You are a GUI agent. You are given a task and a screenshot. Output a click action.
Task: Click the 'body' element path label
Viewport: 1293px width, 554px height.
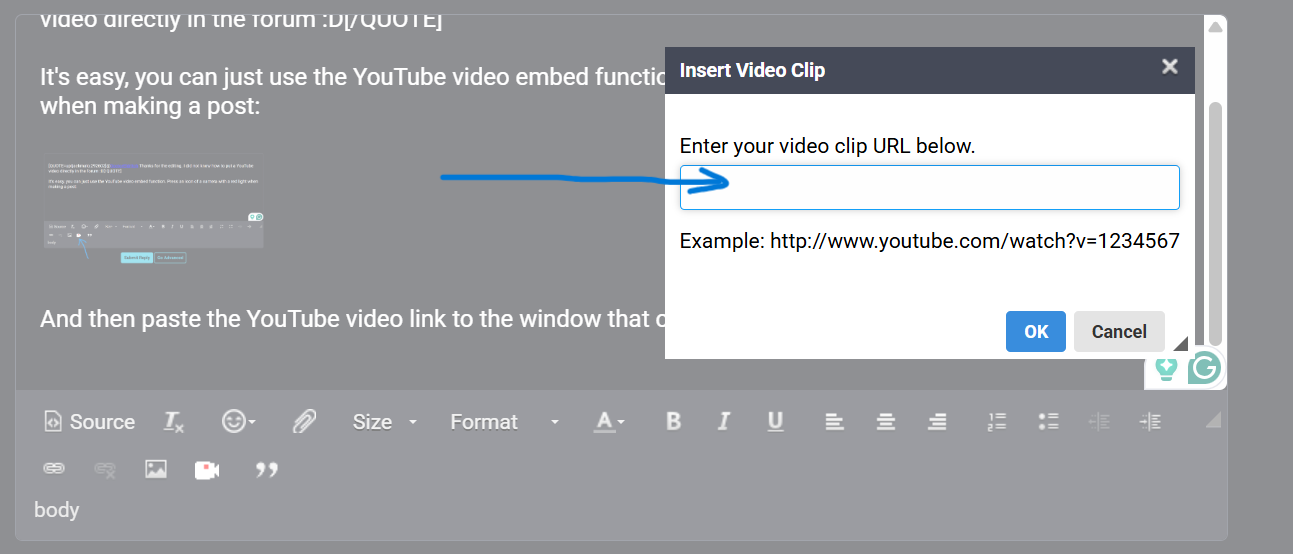click(56, 510)
